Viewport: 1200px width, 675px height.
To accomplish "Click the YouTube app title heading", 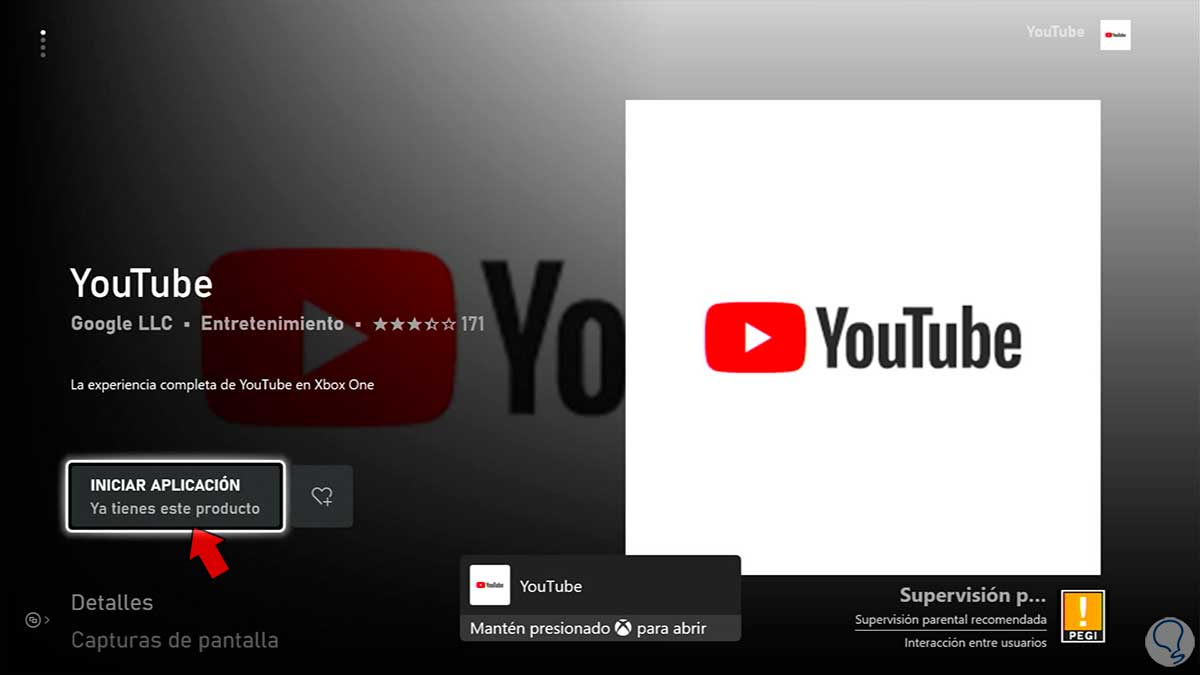I will [x=142, y=283].
